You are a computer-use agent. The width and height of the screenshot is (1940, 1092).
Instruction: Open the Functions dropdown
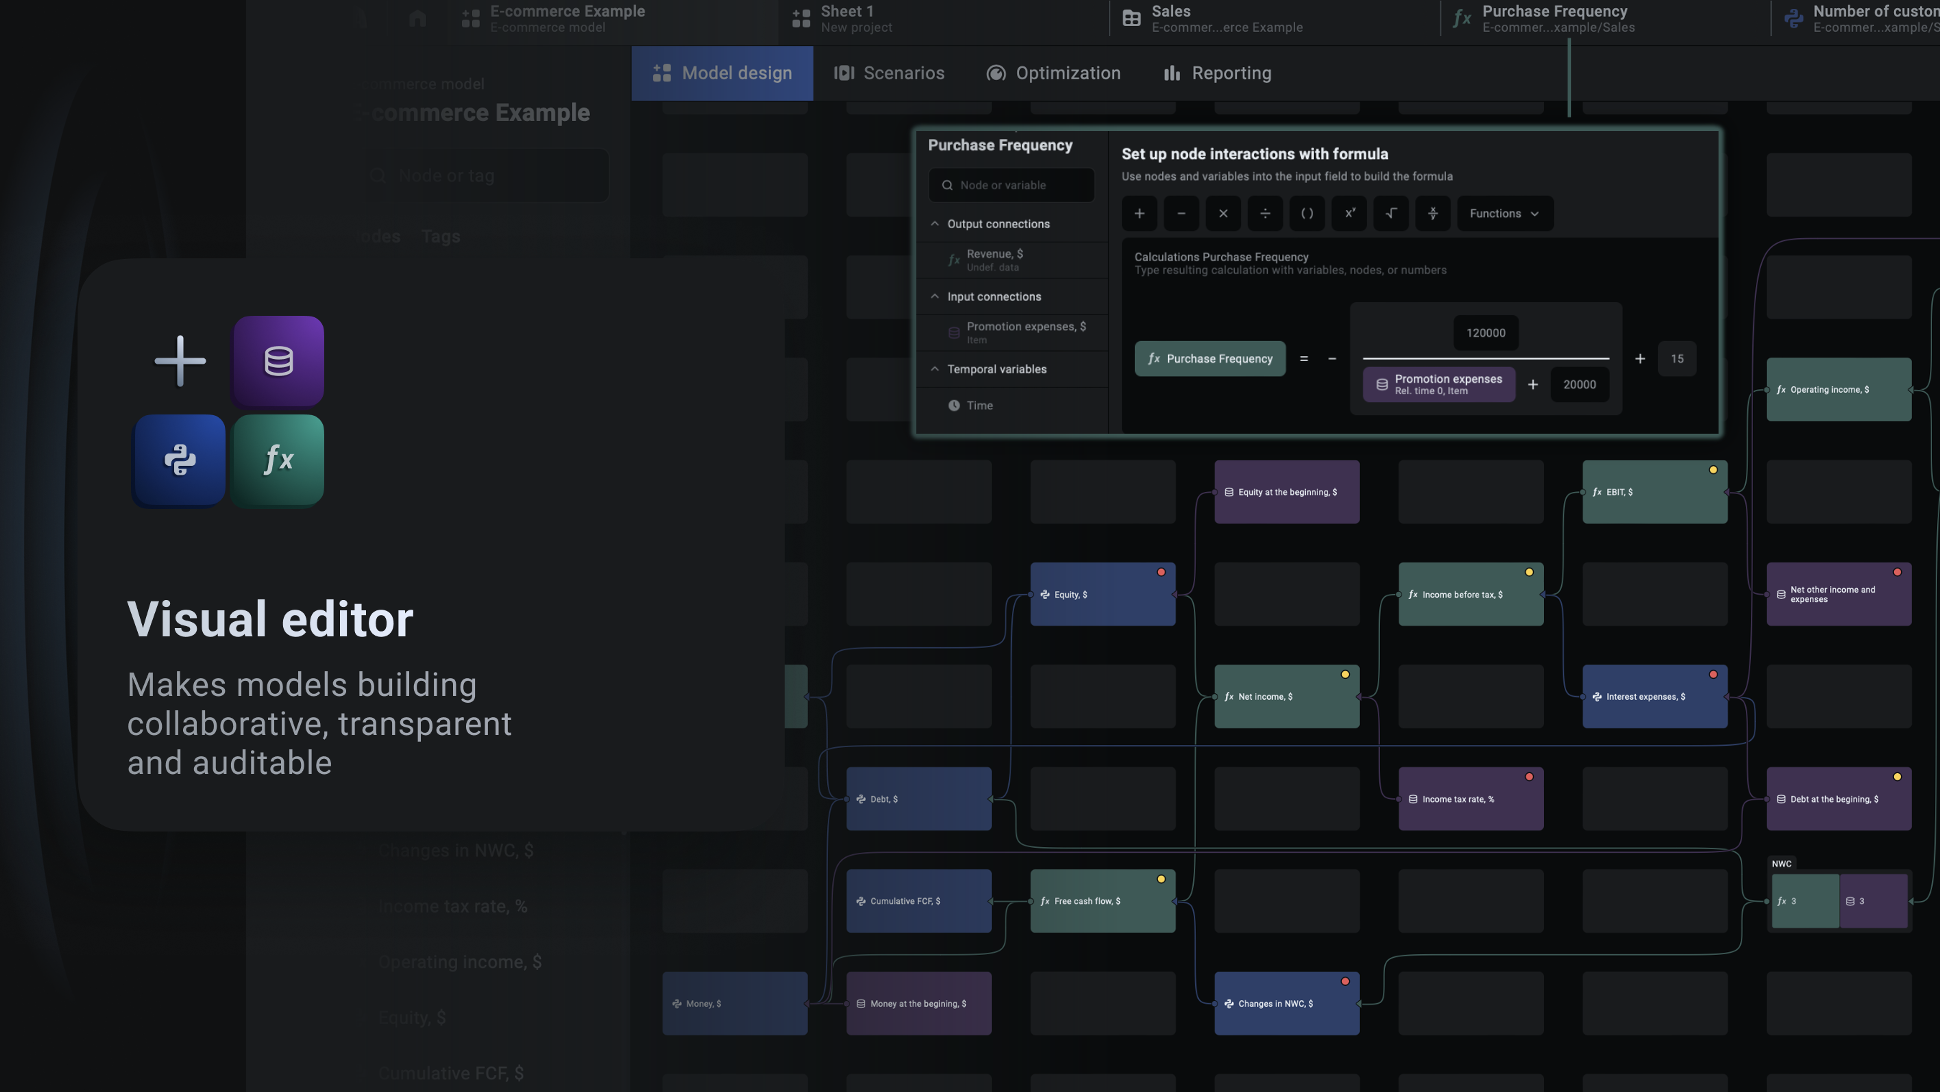[x=1504, y=214]
